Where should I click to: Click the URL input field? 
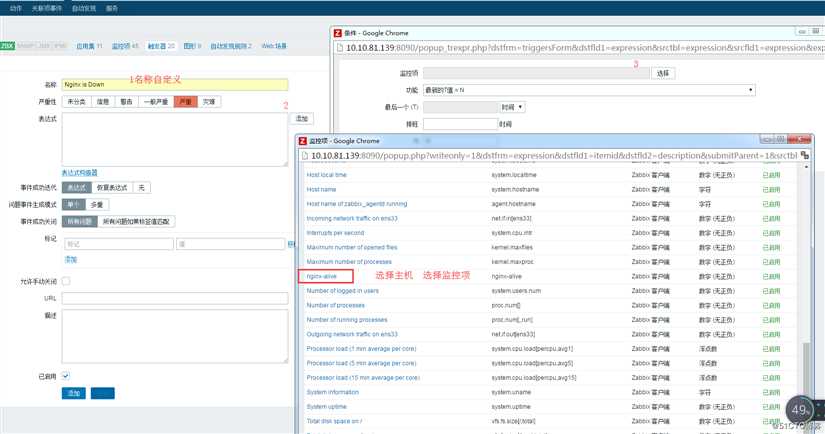tap(175, 298)
